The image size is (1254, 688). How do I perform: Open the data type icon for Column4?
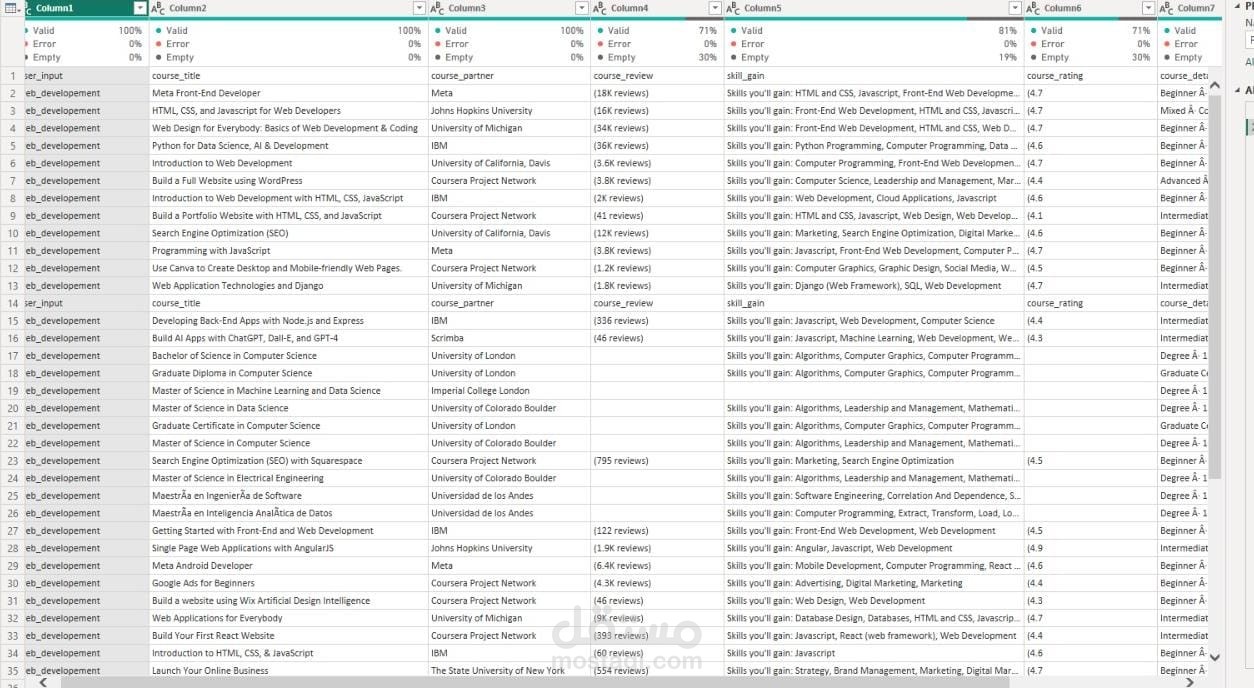(600, 8)
